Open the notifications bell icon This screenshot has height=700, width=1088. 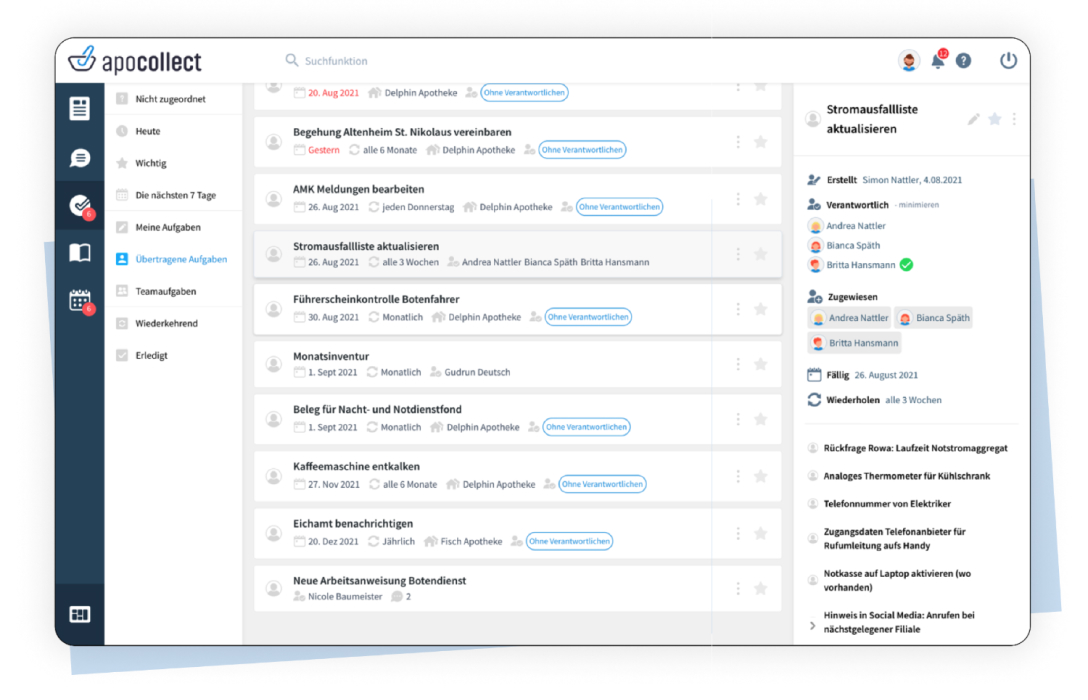937,61
